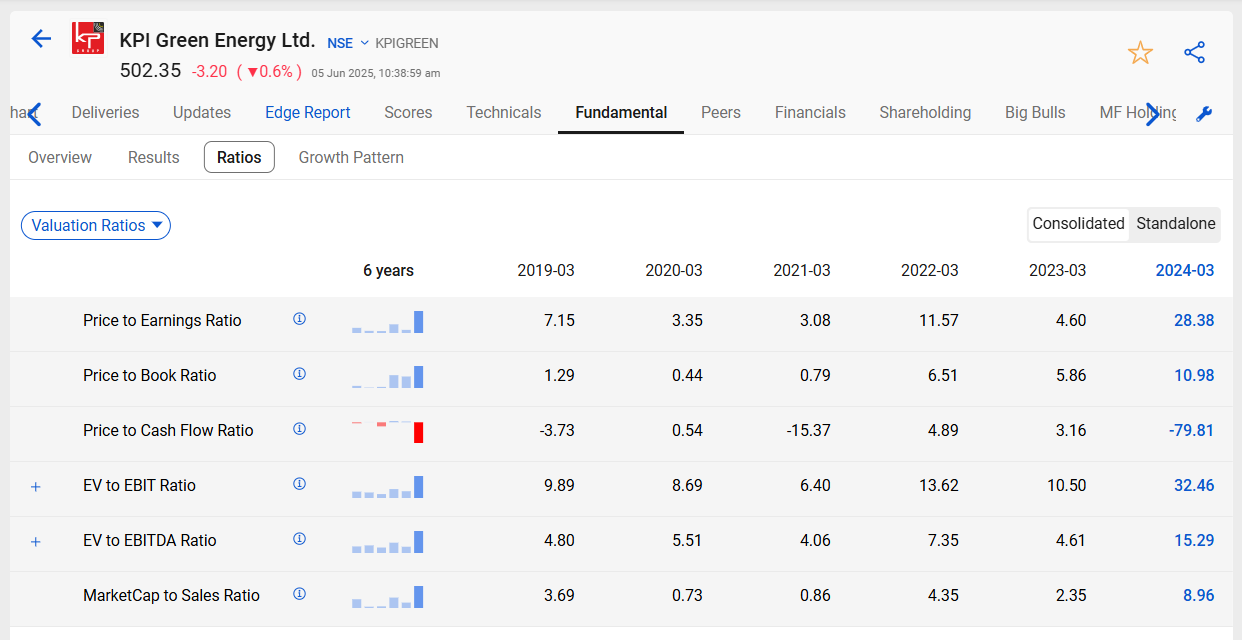
Task: Click the 15.29 EV to EBITDA value
Action: click(x=1194, y=541)
